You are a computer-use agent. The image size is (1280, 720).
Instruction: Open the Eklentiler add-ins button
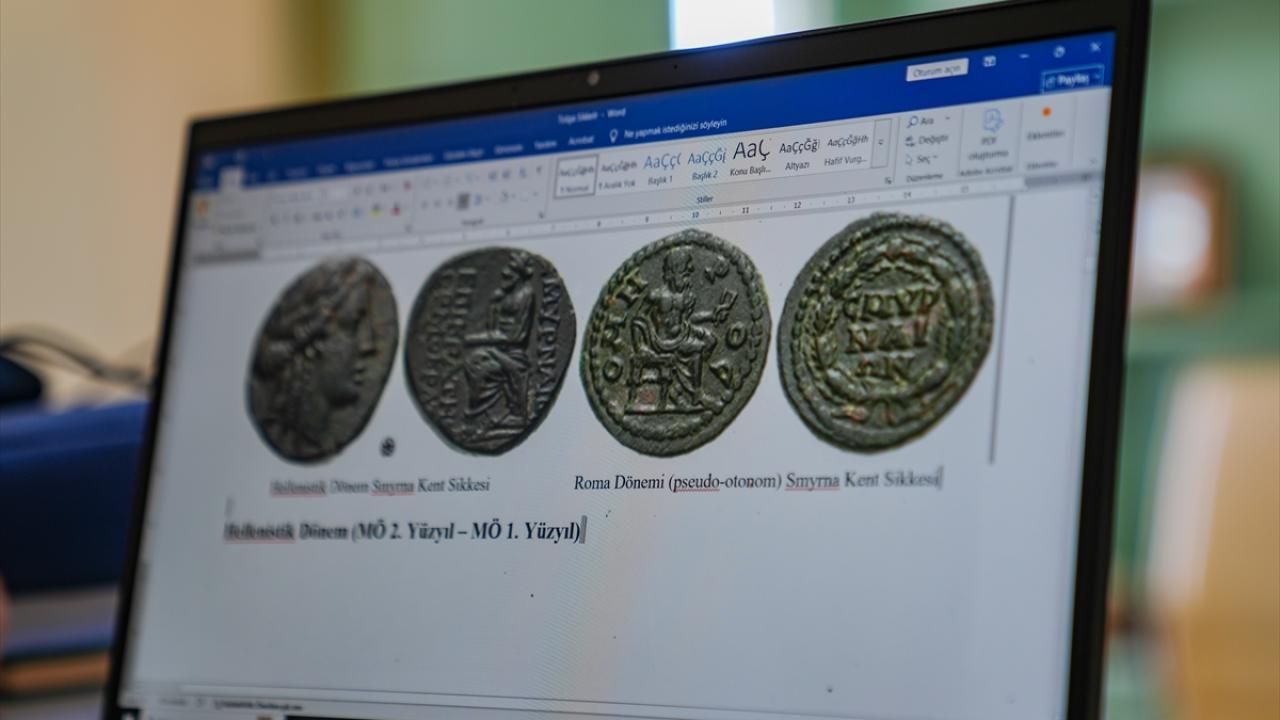pyautogui.click(x=1046, y=122)
